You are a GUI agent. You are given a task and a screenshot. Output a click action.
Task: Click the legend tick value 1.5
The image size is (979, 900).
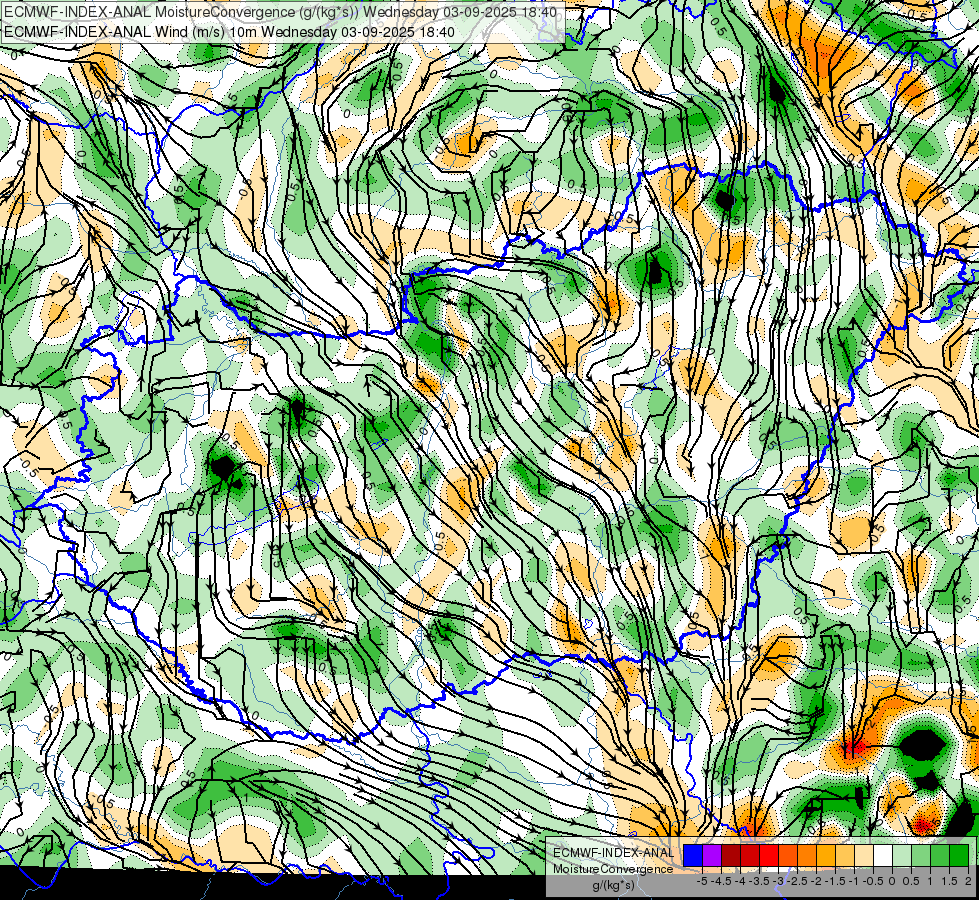pyautogui.click(x=949, y=881)
